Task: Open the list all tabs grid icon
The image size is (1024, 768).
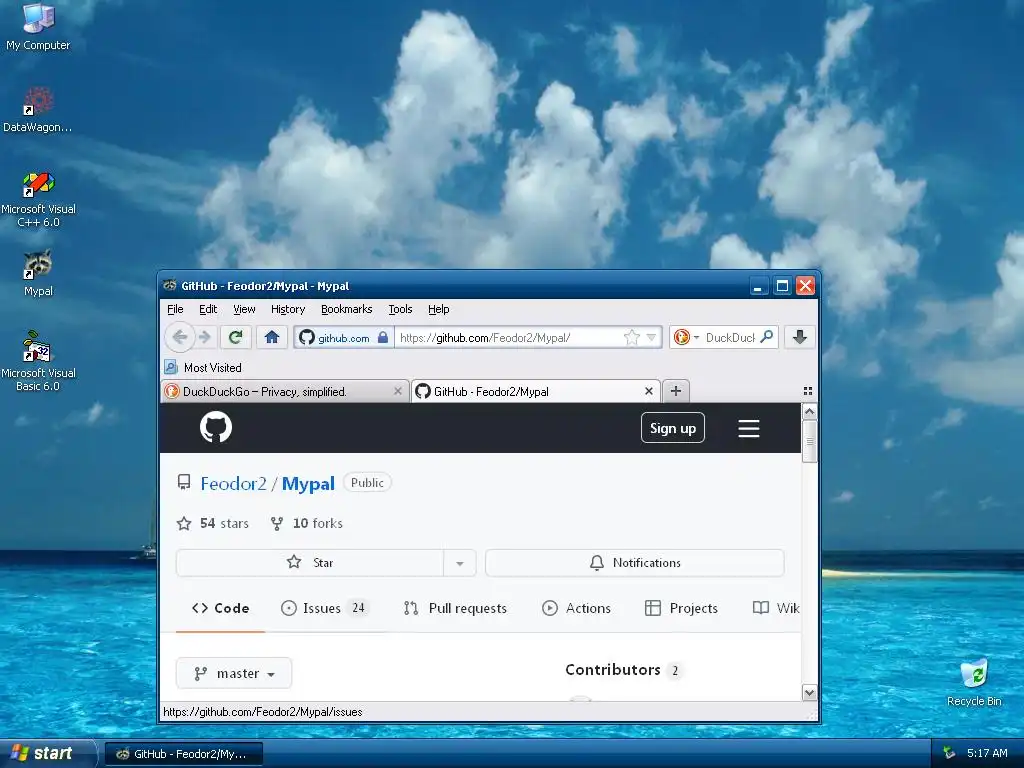Action: point(808,391)
